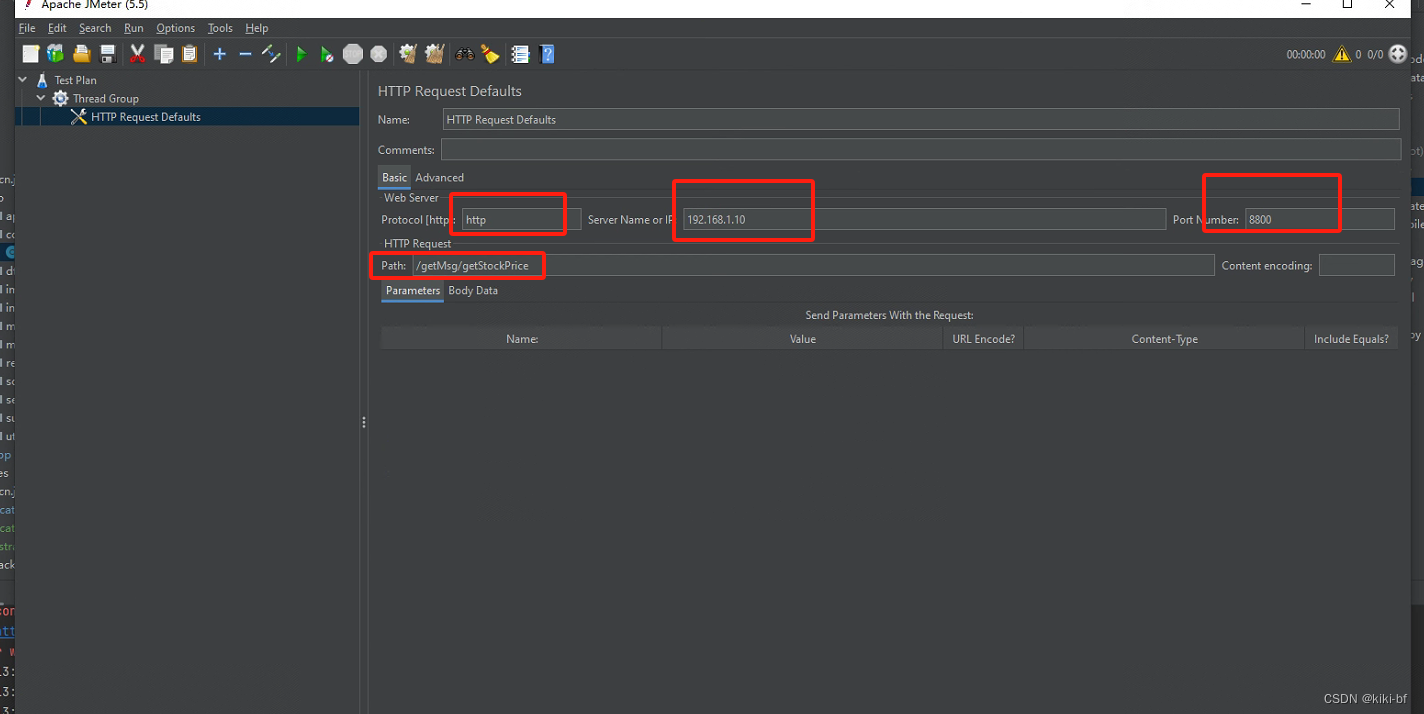The width and height of the screenshot is (1424, 714).
Task: Maximize the Apache JMeter window
Action: pyautogui.click(x=1347, y=5)
